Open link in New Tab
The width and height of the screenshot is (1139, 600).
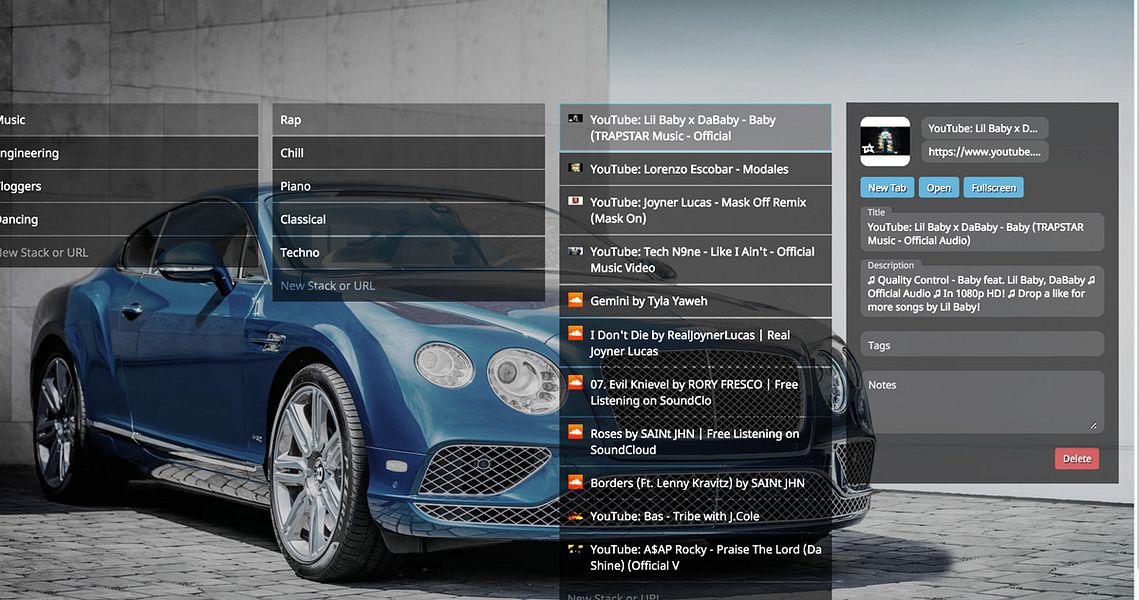[887, 187]
